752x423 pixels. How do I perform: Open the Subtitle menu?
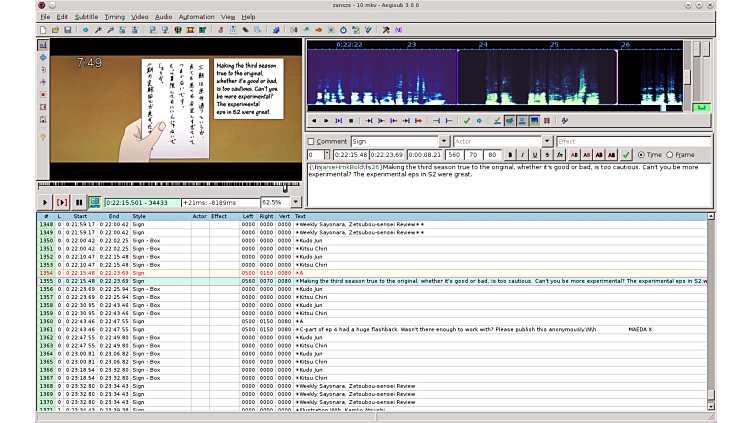pyautogui.click(x=86, y=17)
